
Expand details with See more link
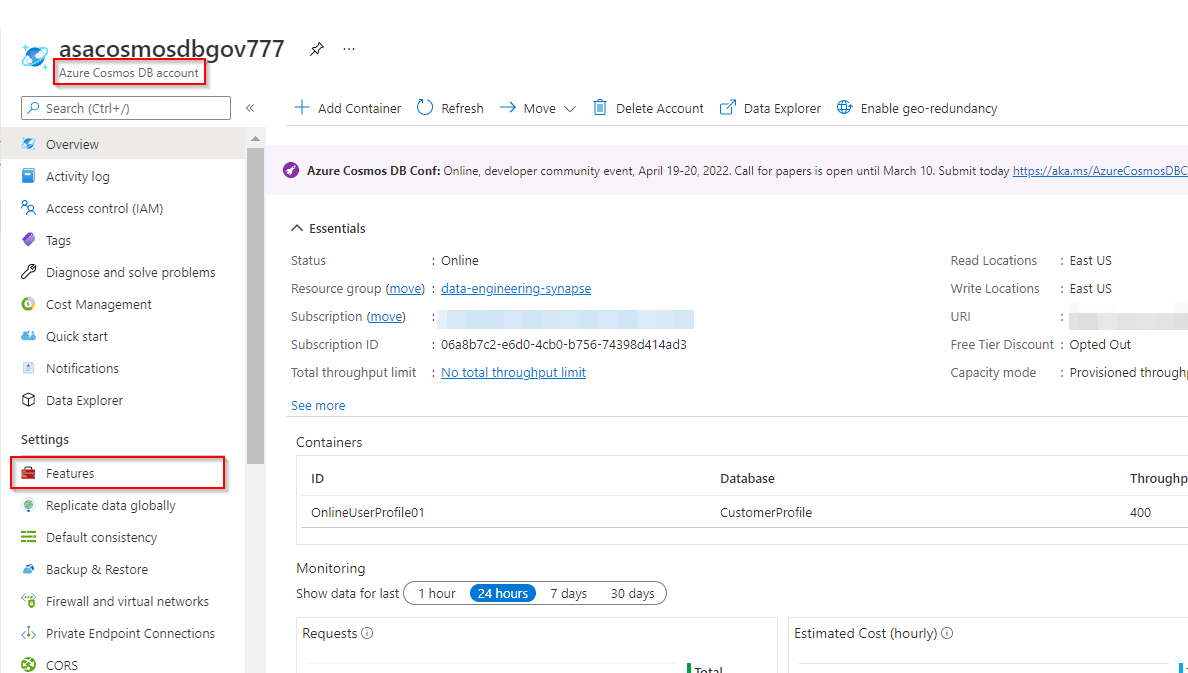pyautogui.click(x=318, y=406)
